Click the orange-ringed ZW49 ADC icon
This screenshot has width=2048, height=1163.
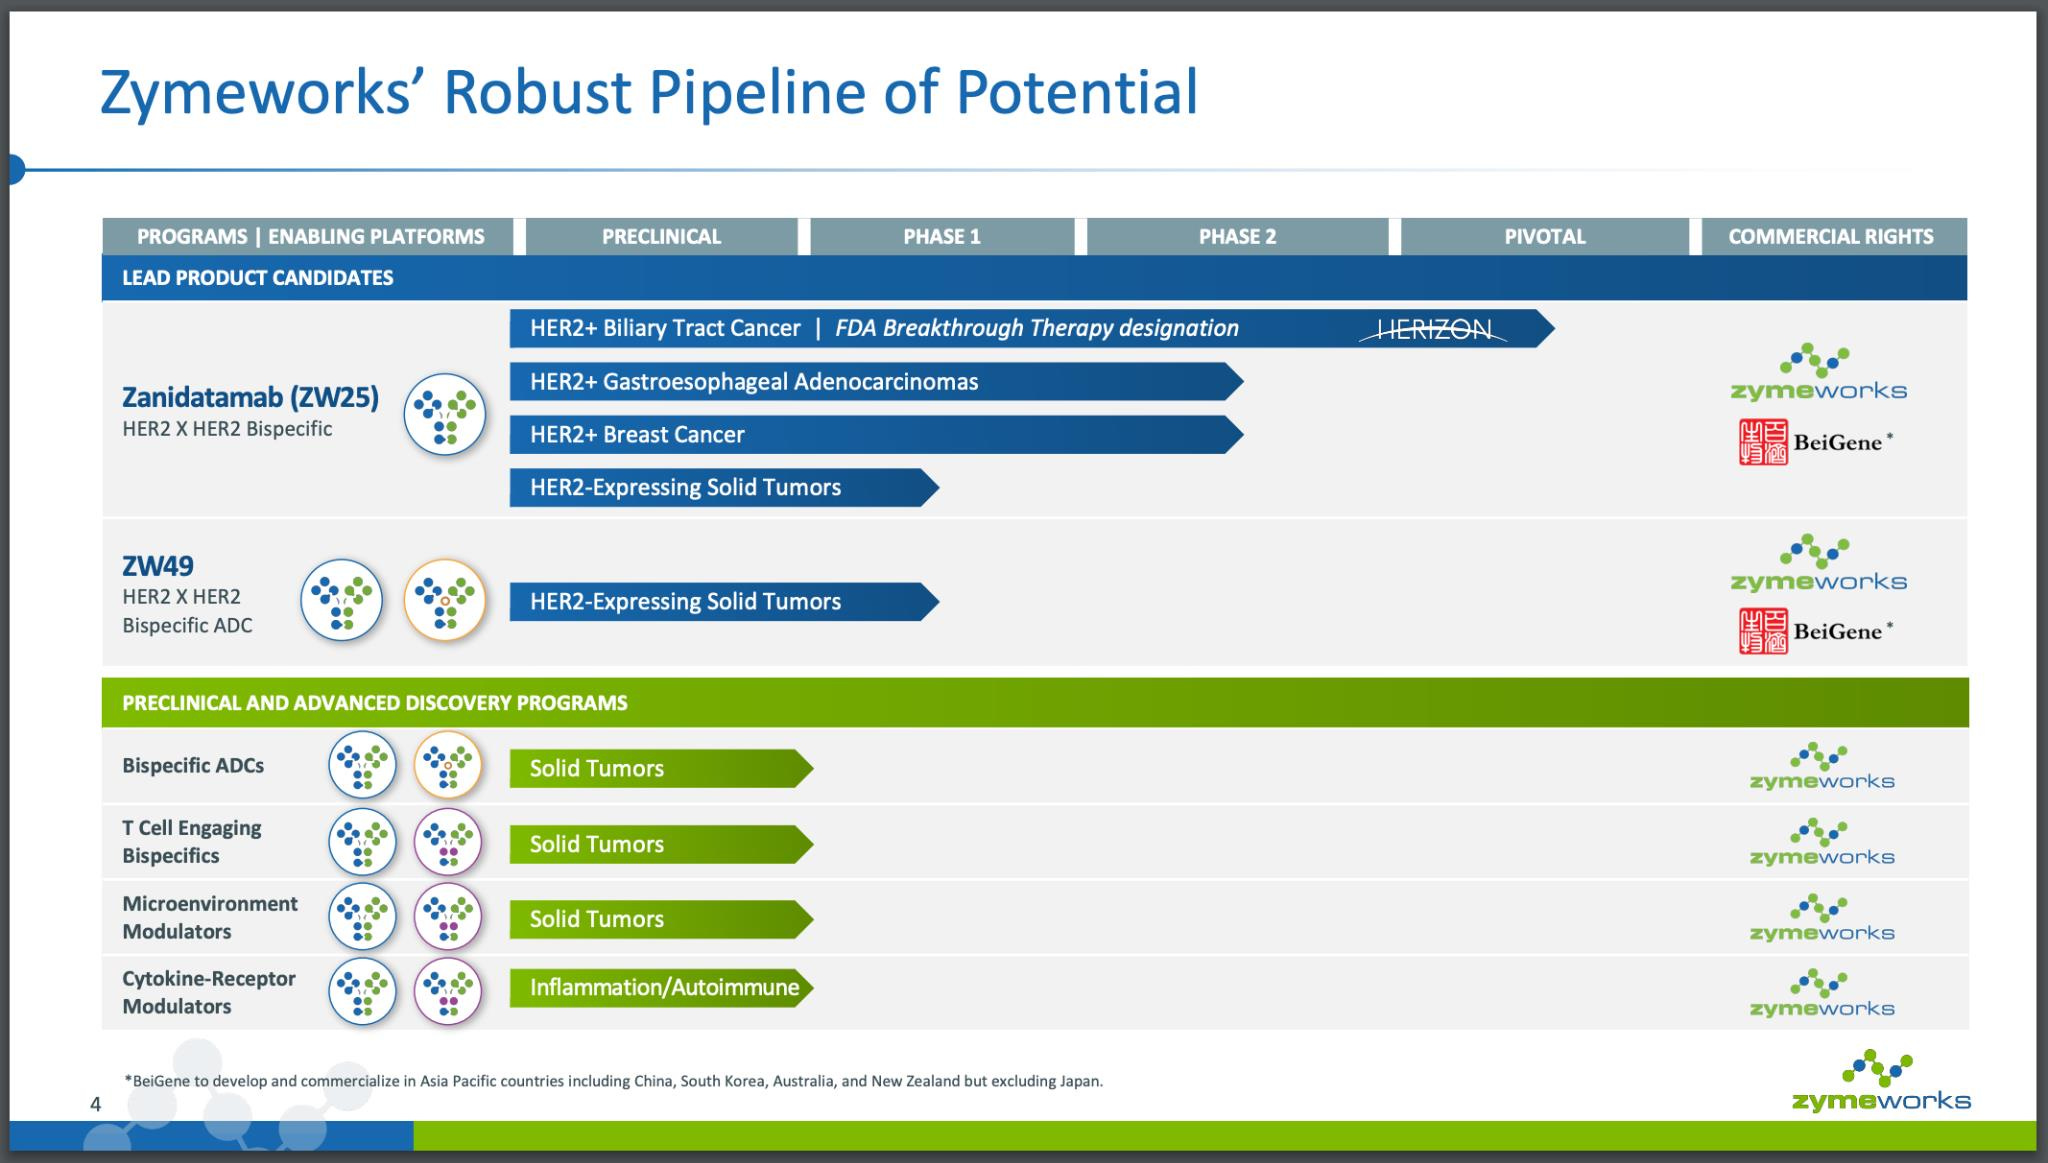coord(445,600)
